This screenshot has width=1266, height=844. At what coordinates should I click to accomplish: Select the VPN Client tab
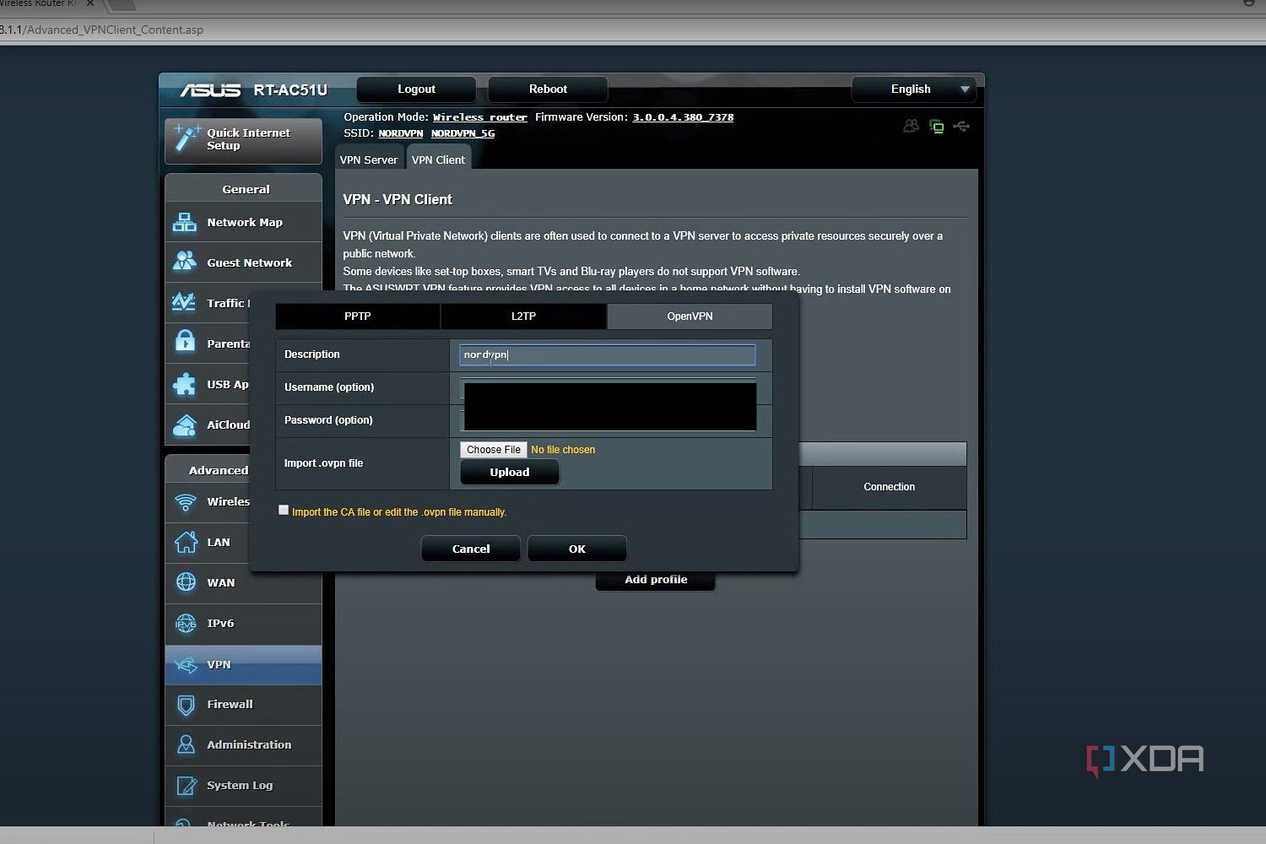coord(438,160)
